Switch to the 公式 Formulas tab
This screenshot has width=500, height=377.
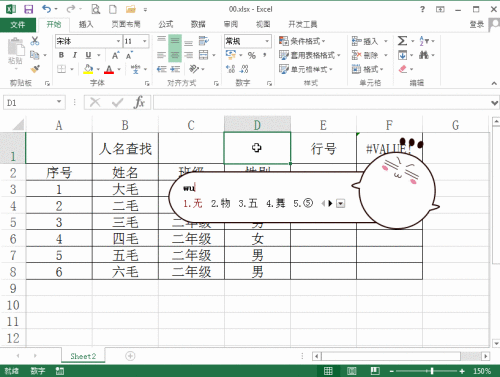point(166,24)
